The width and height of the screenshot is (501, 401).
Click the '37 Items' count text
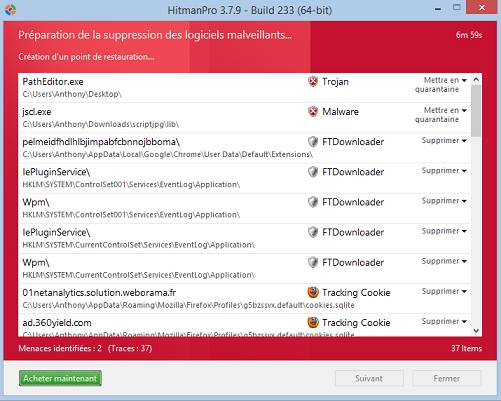(466, 348)
